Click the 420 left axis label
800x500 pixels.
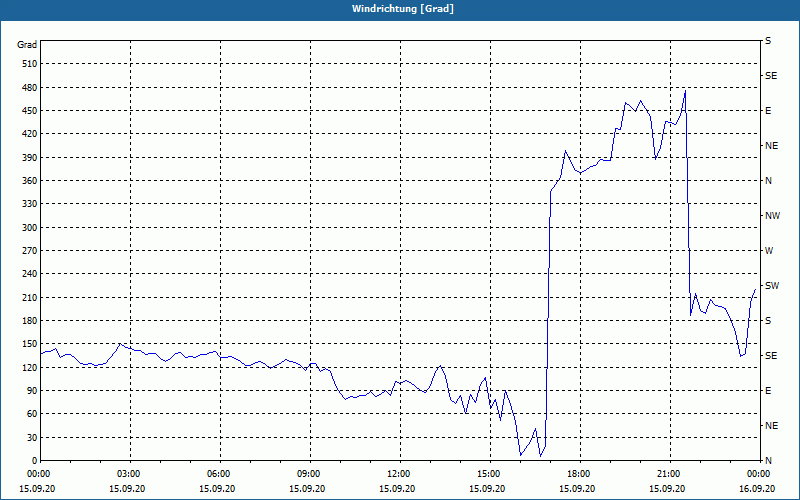(x=30, y=134)
